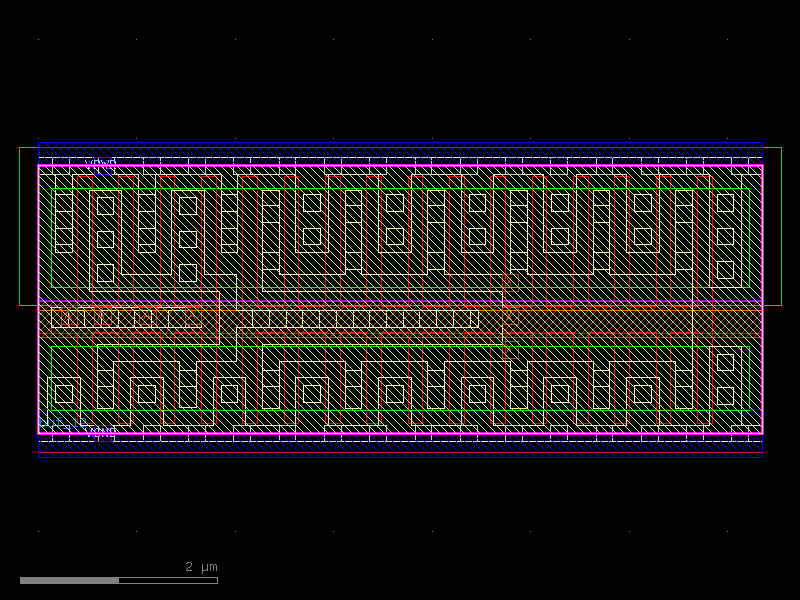This screenshot has width=800, height=600.
Task: Click the green diffusion outline lower region
Action: (x=400, y=410)
